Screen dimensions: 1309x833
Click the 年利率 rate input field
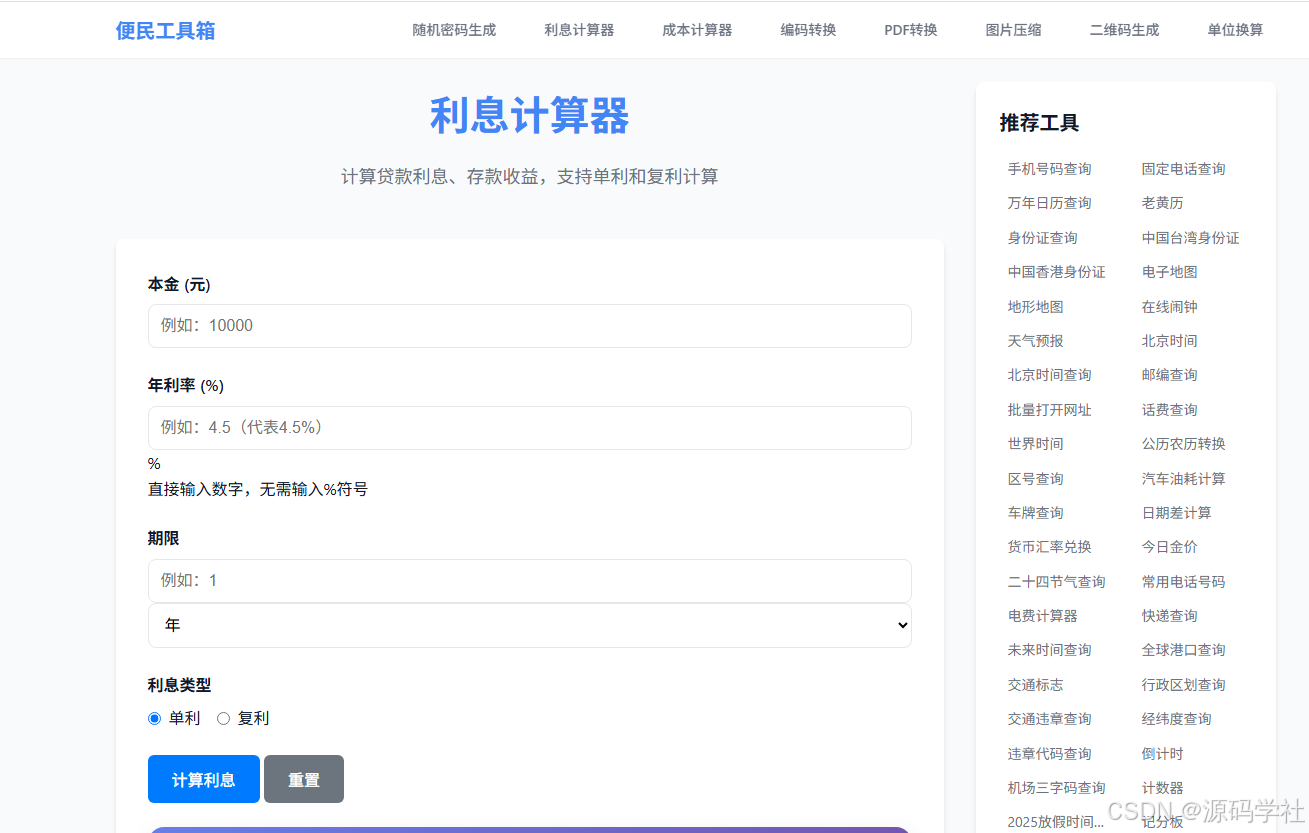(528, 427)
